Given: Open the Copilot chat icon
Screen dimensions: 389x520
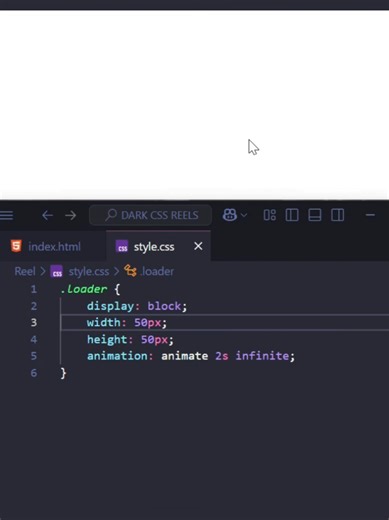Looking at the screenshot, I should [229, 215].
